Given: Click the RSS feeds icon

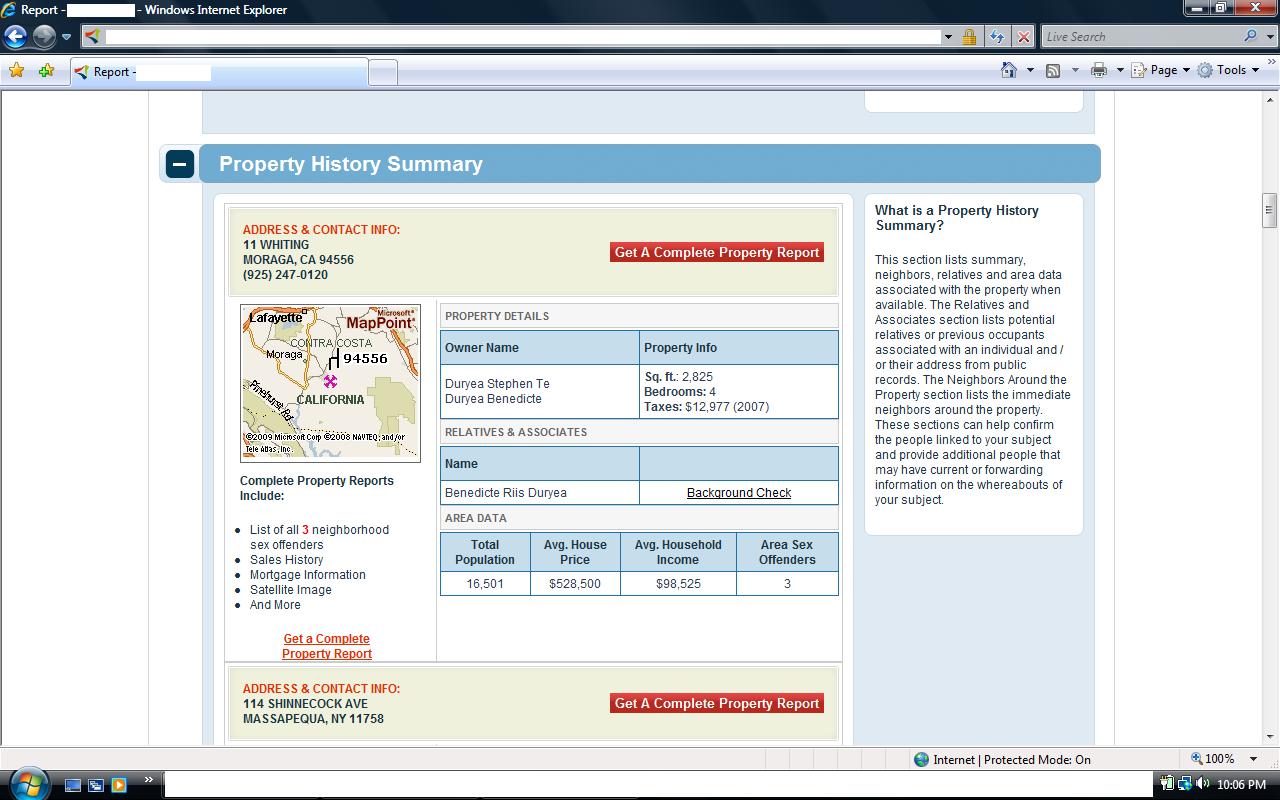Looking at the screenshot, I should 1053,70.
